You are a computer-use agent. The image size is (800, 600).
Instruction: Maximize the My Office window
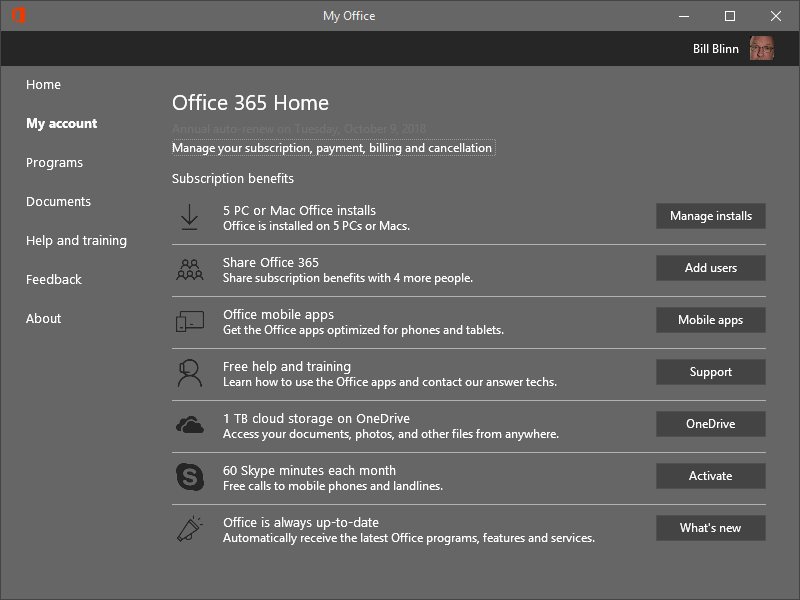tap(730, 16)
